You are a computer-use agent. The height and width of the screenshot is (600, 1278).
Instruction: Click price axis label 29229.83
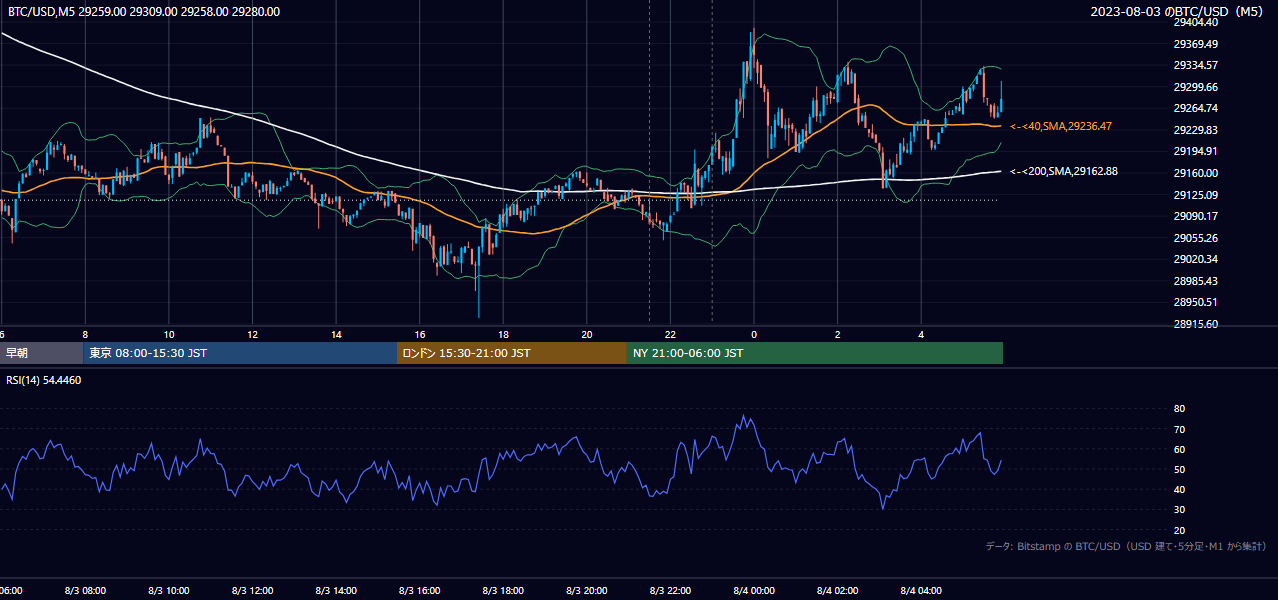coord(1195,130)
